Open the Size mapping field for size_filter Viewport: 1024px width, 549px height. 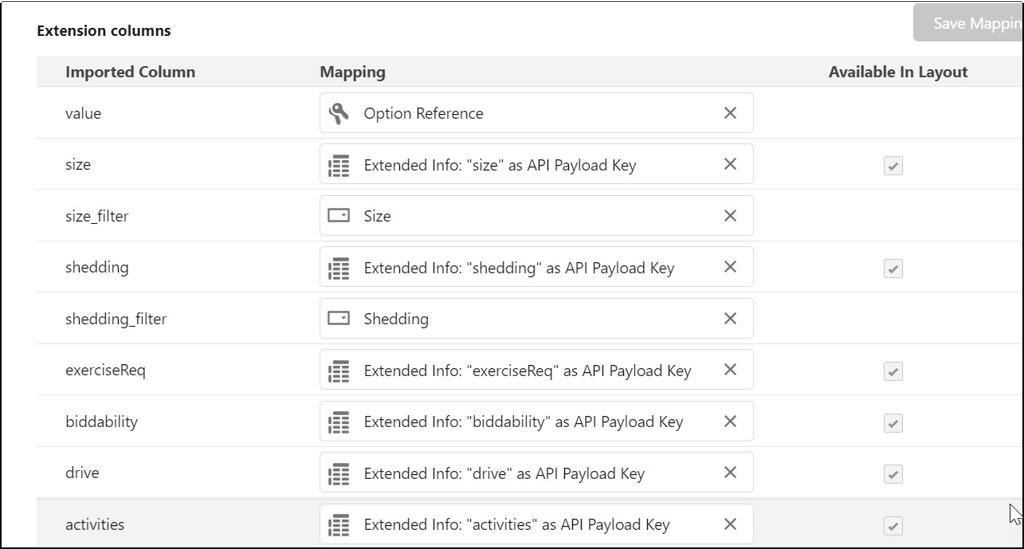(536, 215)
